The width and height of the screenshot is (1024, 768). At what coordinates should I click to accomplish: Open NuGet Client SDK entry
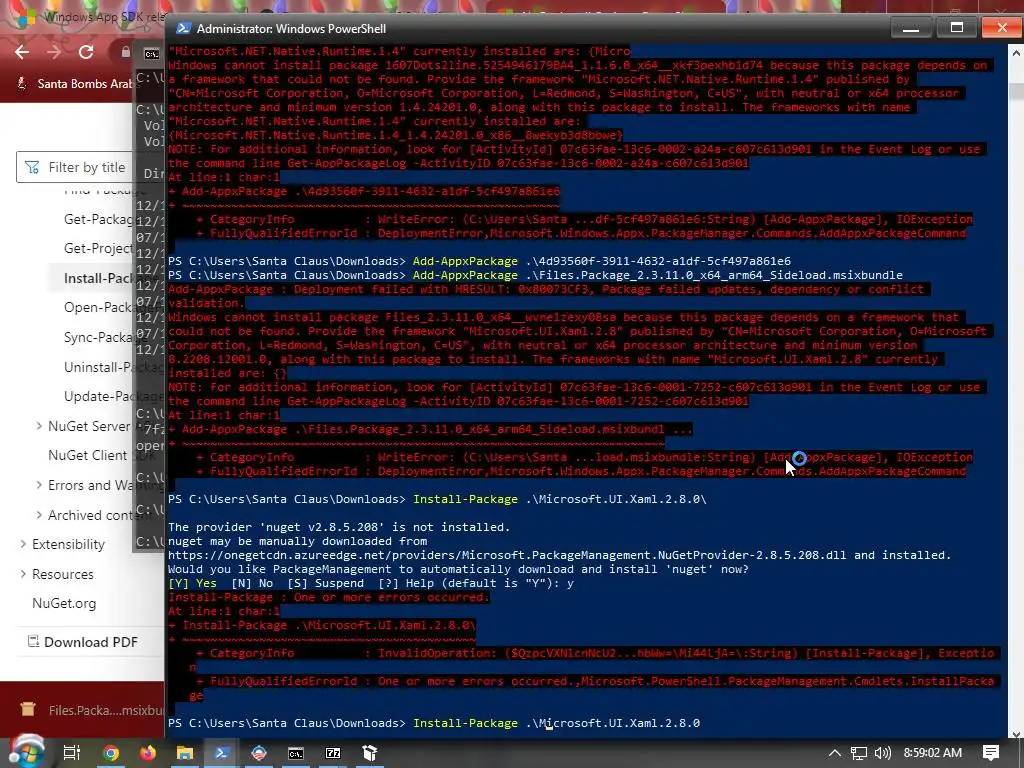tap(91, 455)
